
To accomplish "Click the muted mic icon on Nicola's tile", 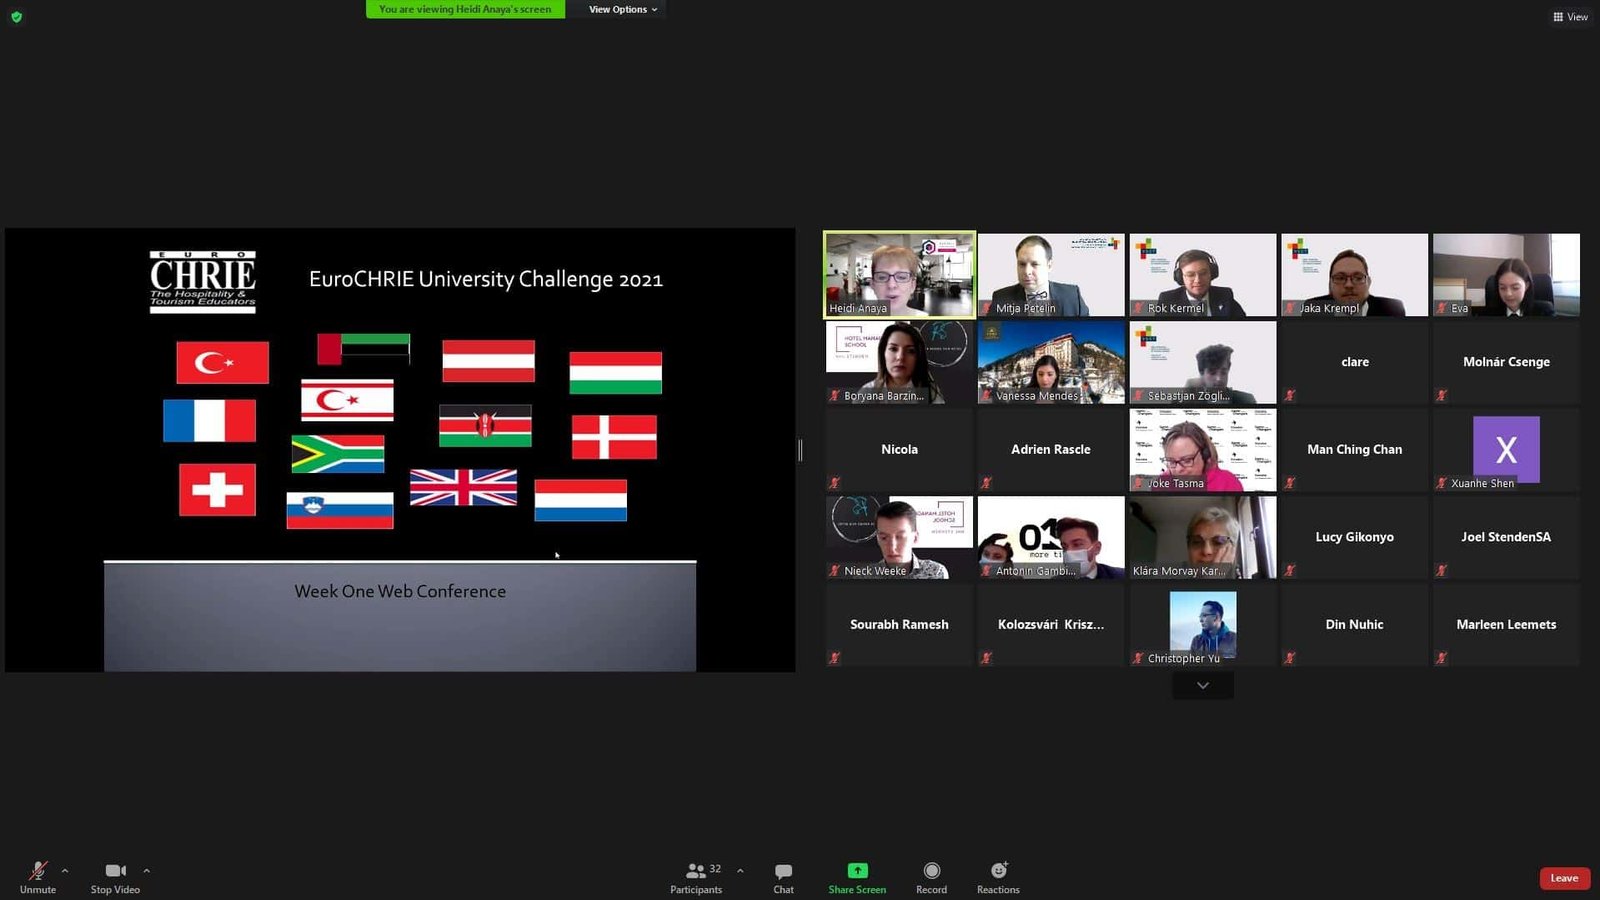I will point(834,483).
